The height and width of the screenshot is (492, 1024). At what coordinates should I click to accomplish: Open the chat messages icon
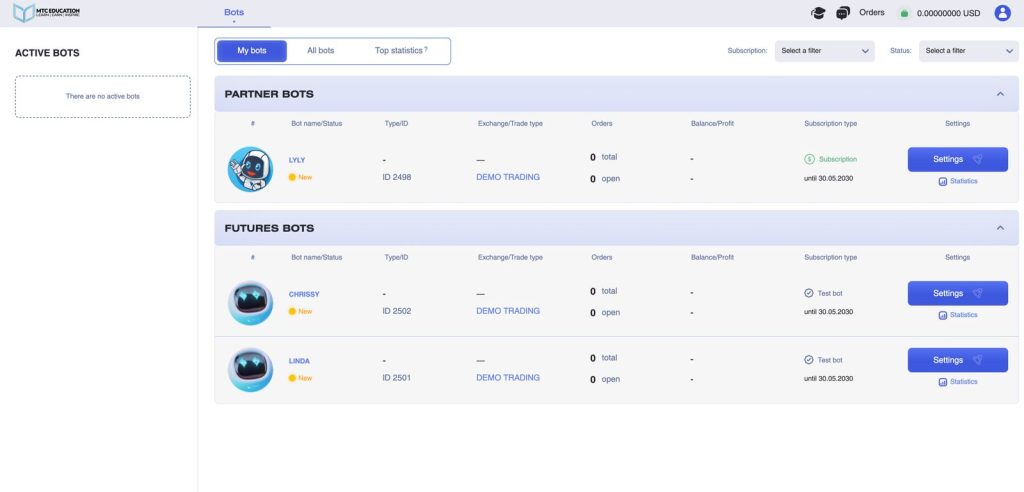point(843,13)
